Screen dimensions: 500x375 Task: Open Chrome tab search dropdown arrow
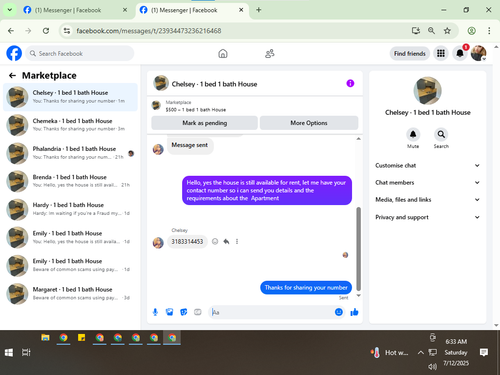pyautogui.click(x=10, y=10)
